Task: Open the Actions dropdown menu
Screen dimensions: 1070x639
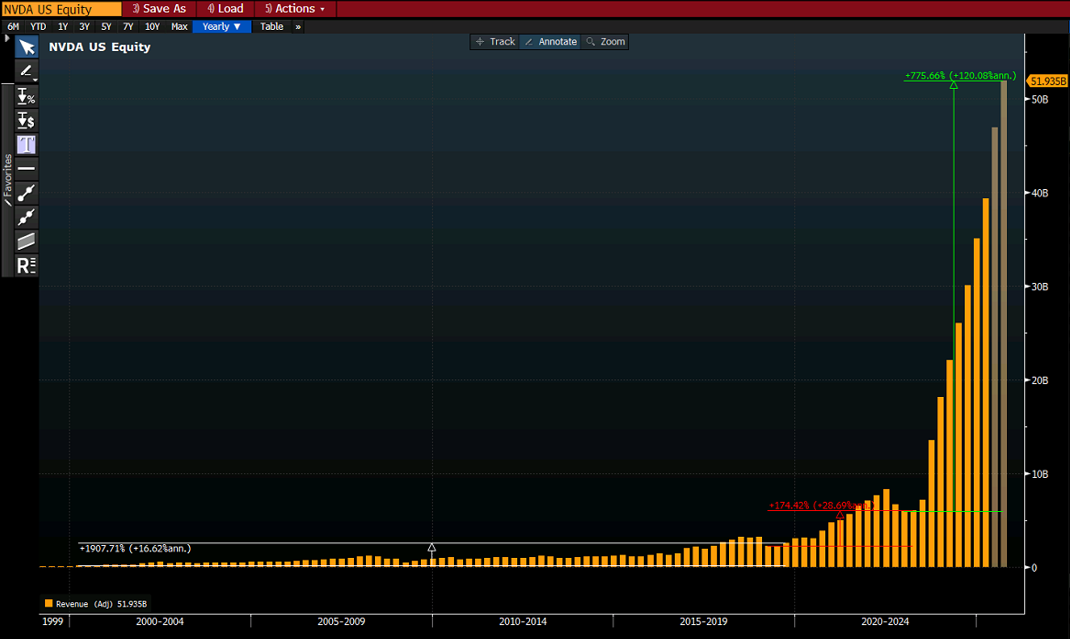Action: click(295, 9)
